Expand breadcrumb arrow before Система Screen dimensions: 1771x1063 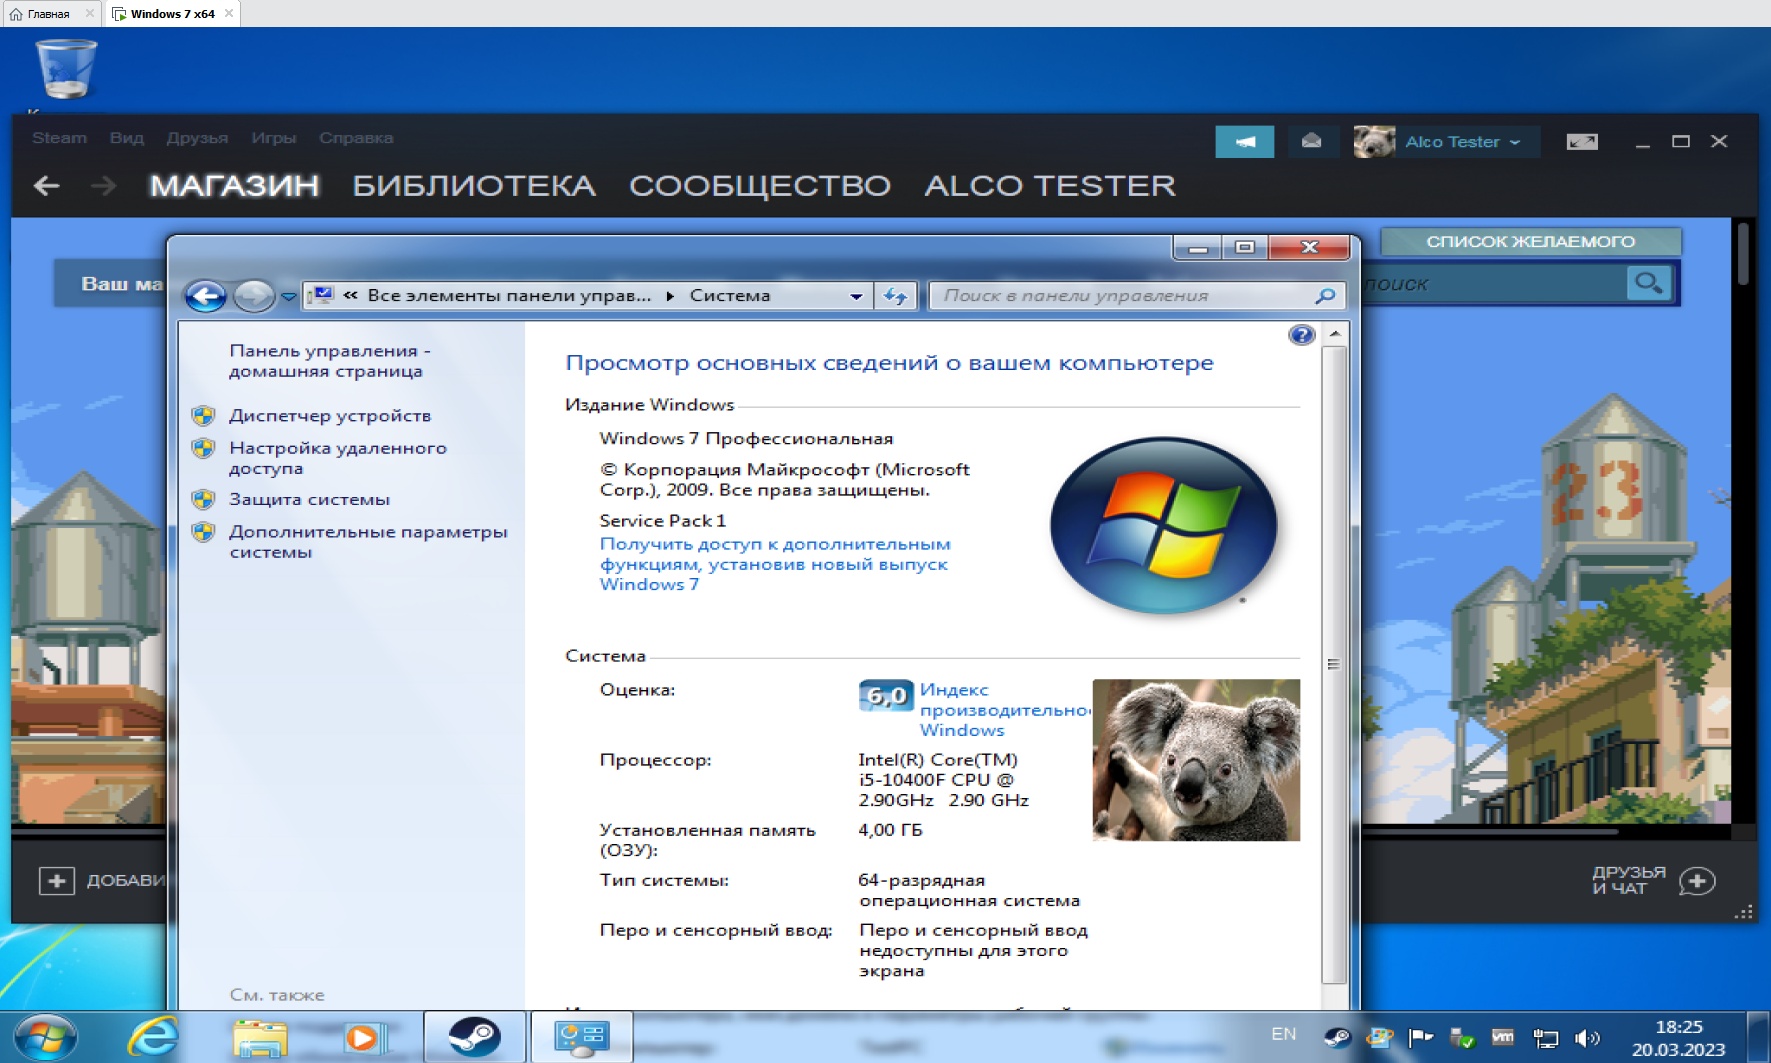pos(670,296)
